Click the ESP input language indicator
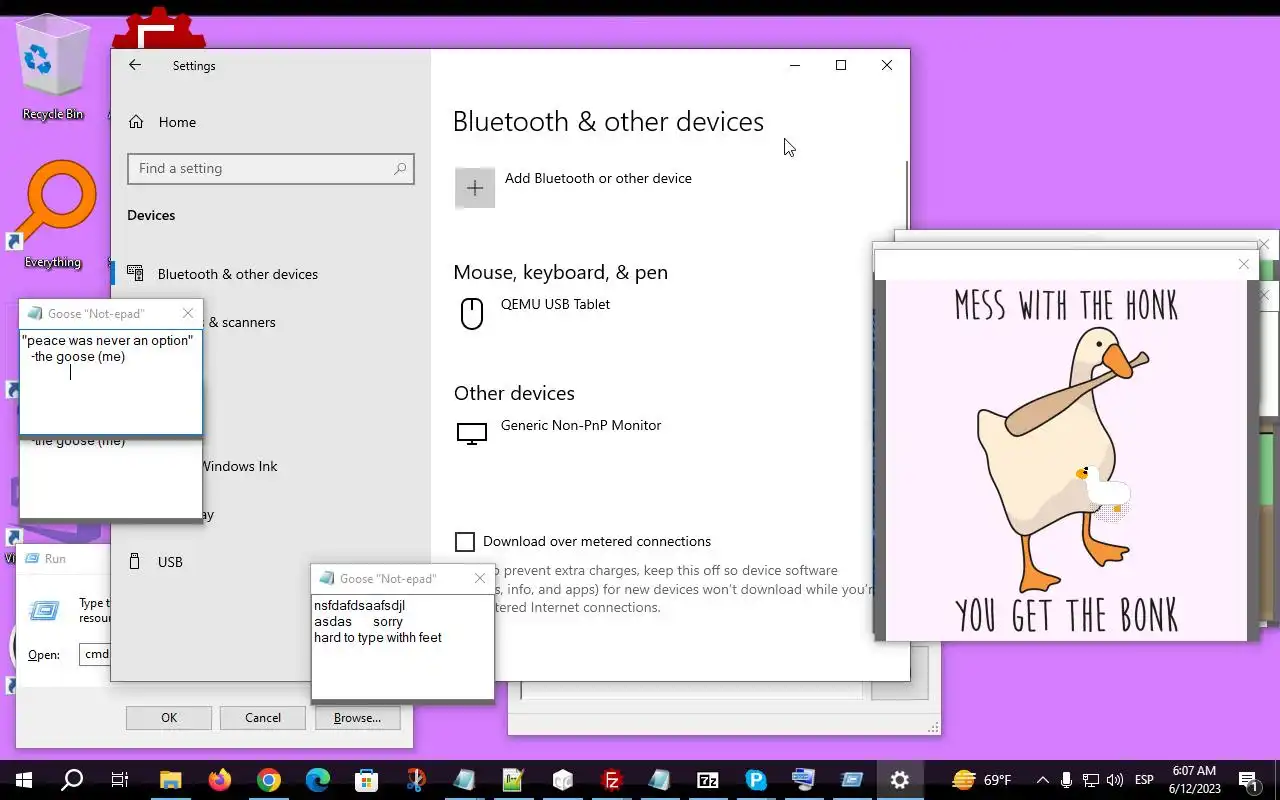 (1145, 780)
